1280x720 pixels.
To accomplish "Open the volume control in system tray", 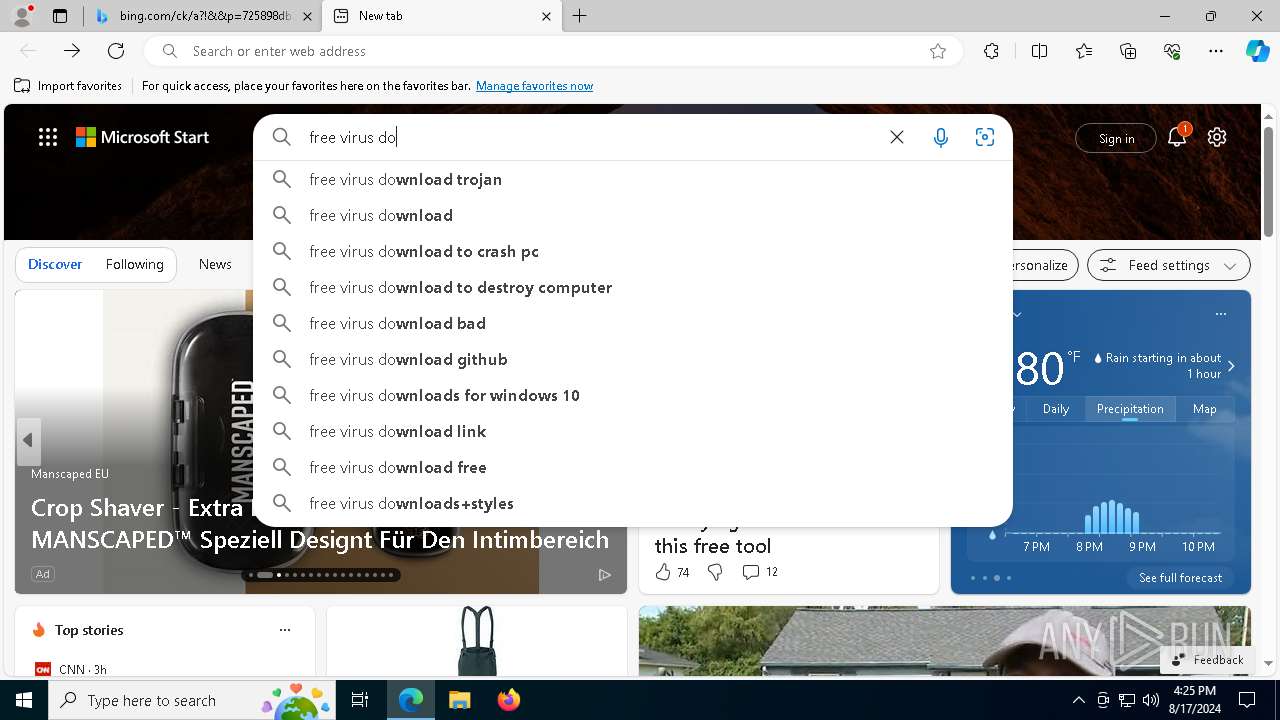I will [x=1150, y=700].
